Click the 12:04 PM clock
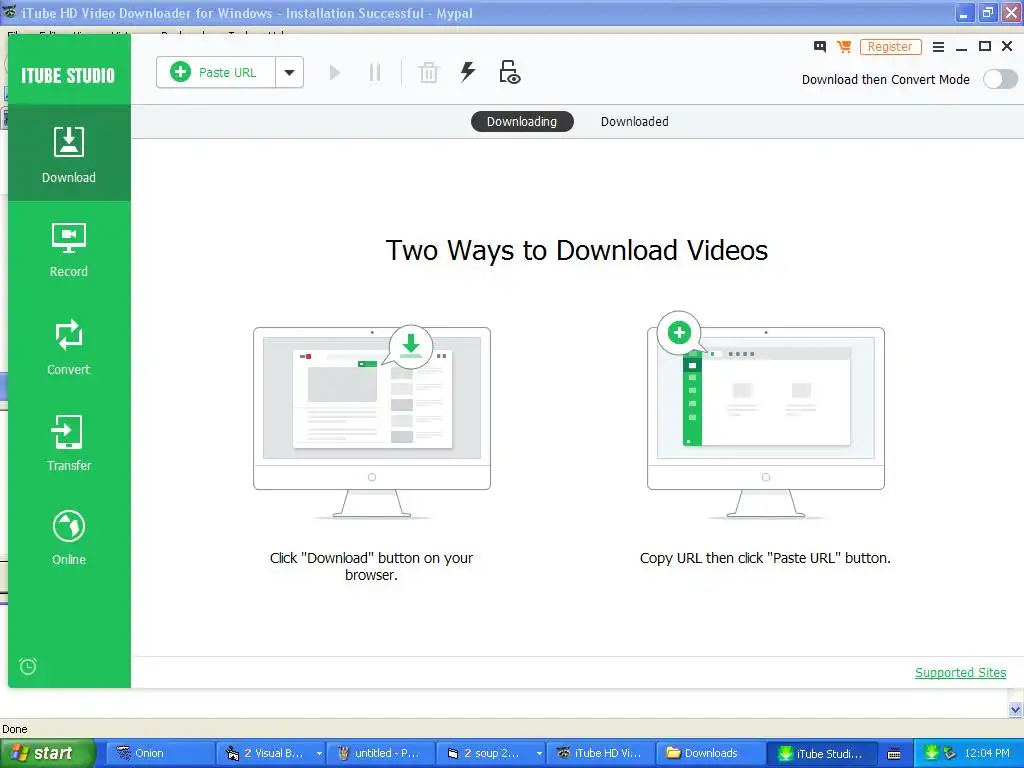This screenshot has width=1024, height=768. click(x=986, y=754)
